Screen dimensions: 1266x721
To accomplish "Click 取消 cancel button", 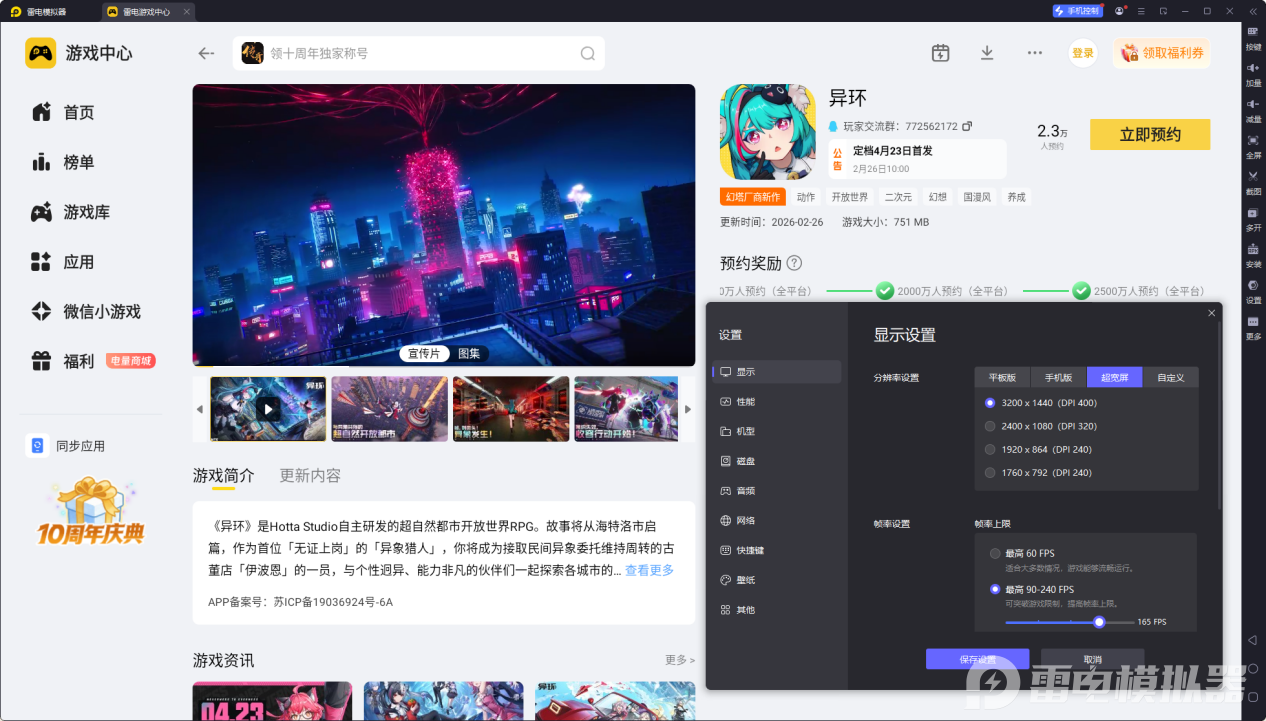I will coord(1092,659).
